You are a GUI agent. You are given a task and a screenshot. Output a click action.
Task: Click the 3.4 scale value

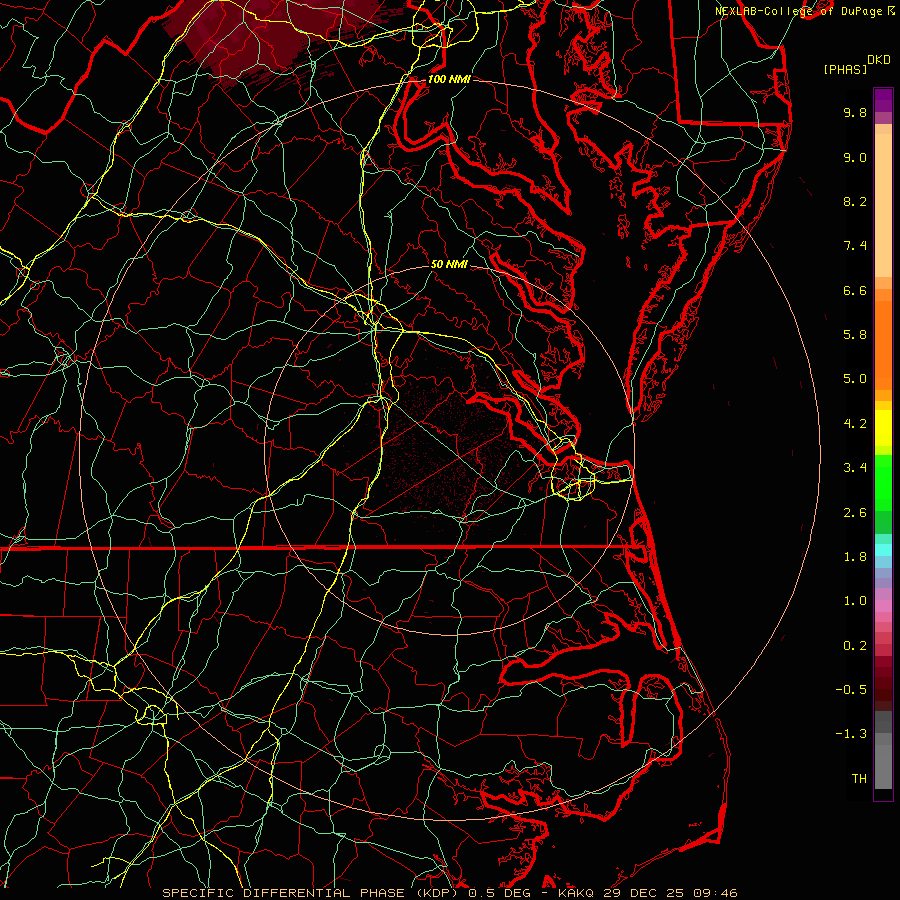(855, 468)
